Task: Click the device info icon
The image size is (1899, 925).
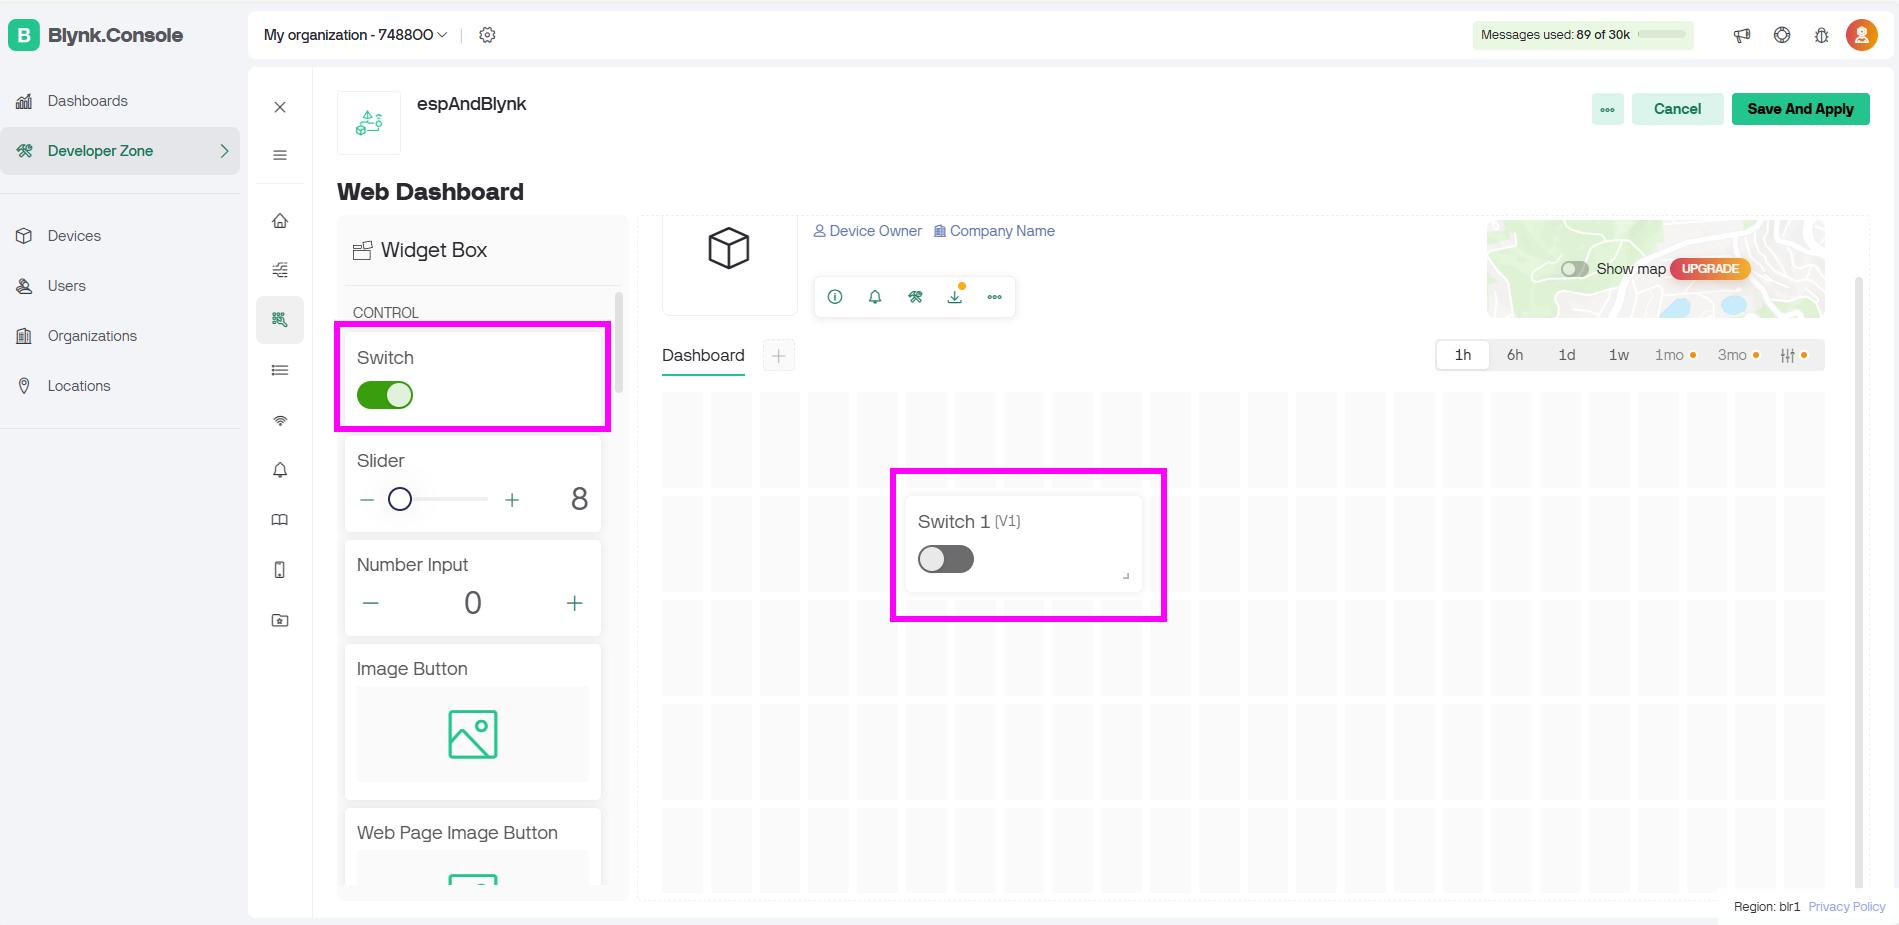Action: tap(835, 297)
